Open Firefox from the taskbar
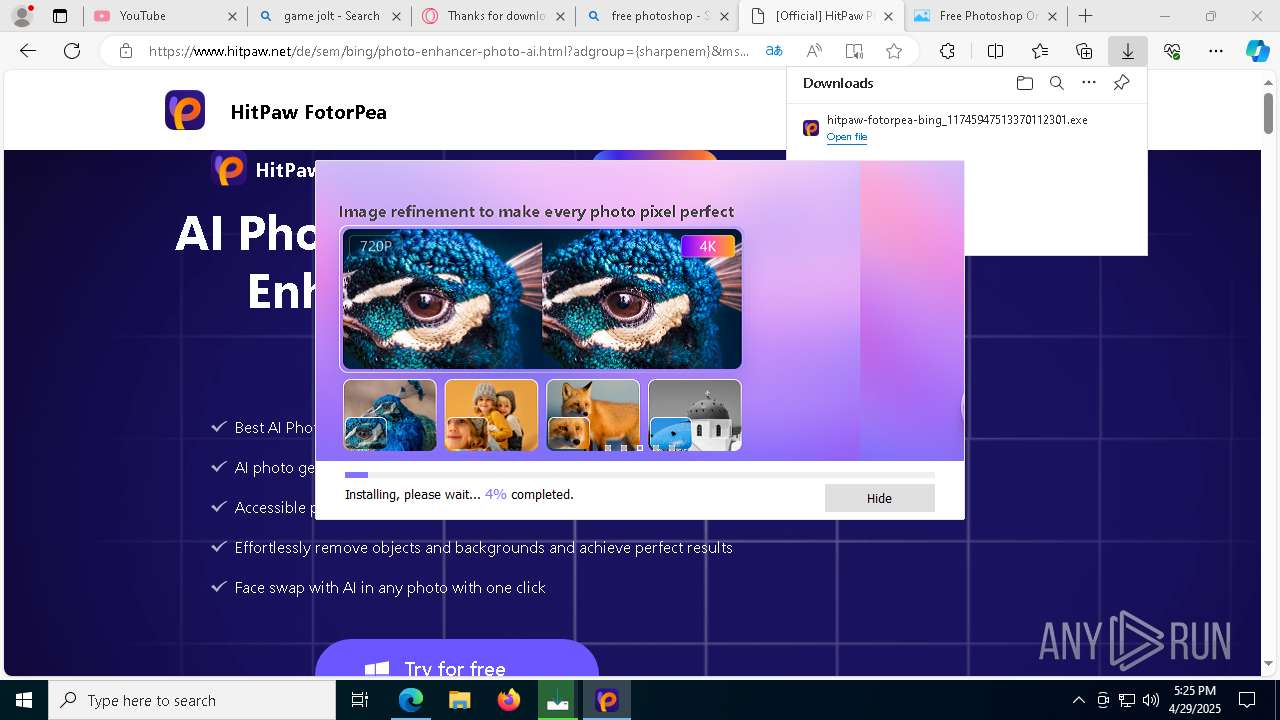Screen dimensions: 1280x720 [x=509, y=700]
